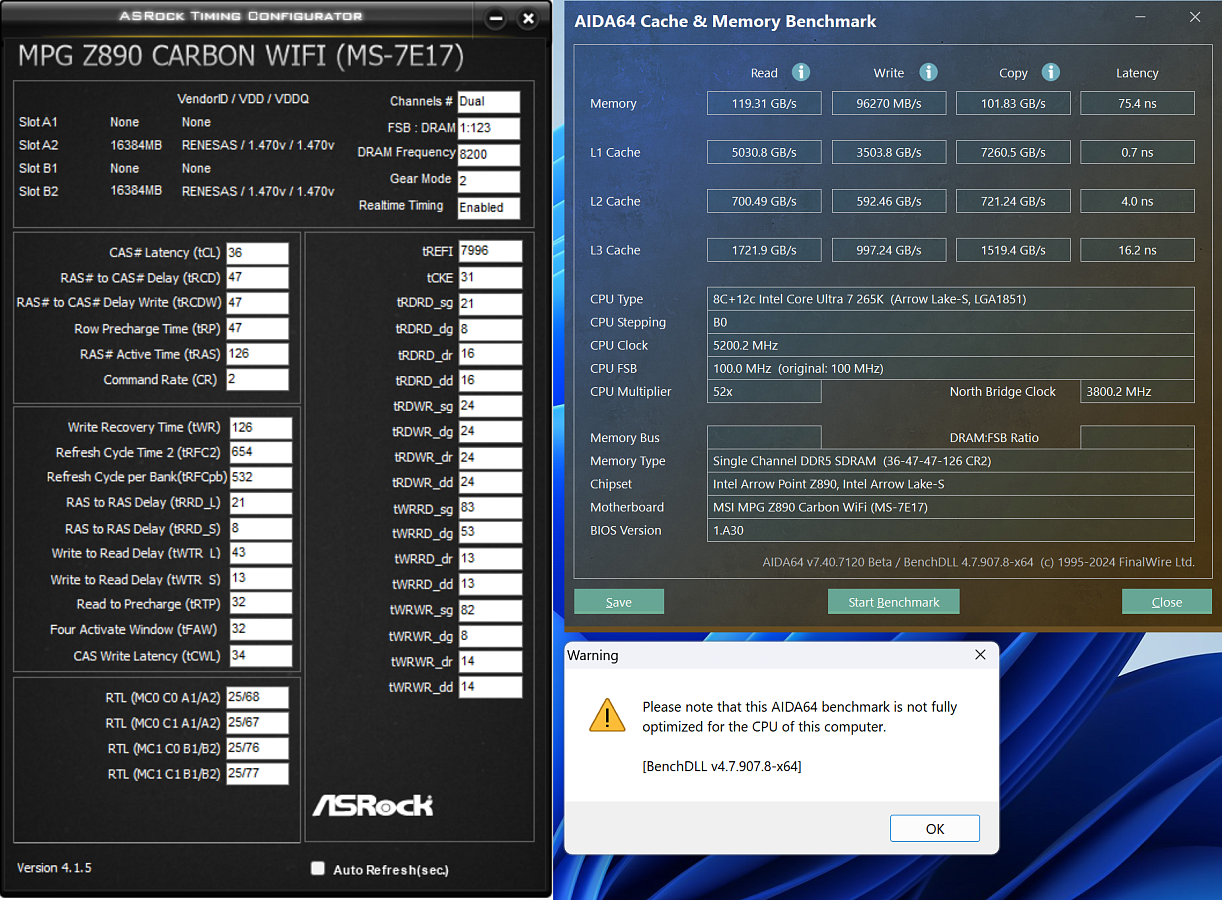Click the tREFI value field
This screenshot has width=1222, height=900.
tap(490, 251)
